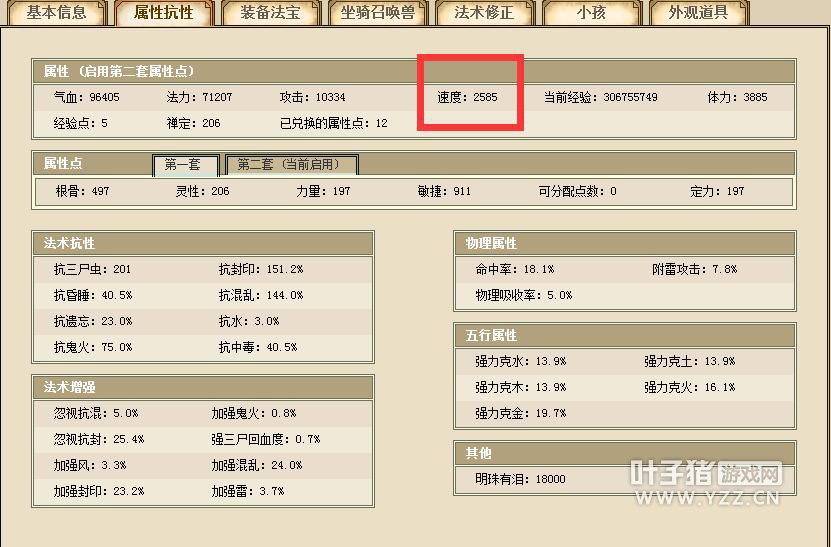
Task: Go to the 坐骑召唤兽 tab
Action: tap(377, 13)
